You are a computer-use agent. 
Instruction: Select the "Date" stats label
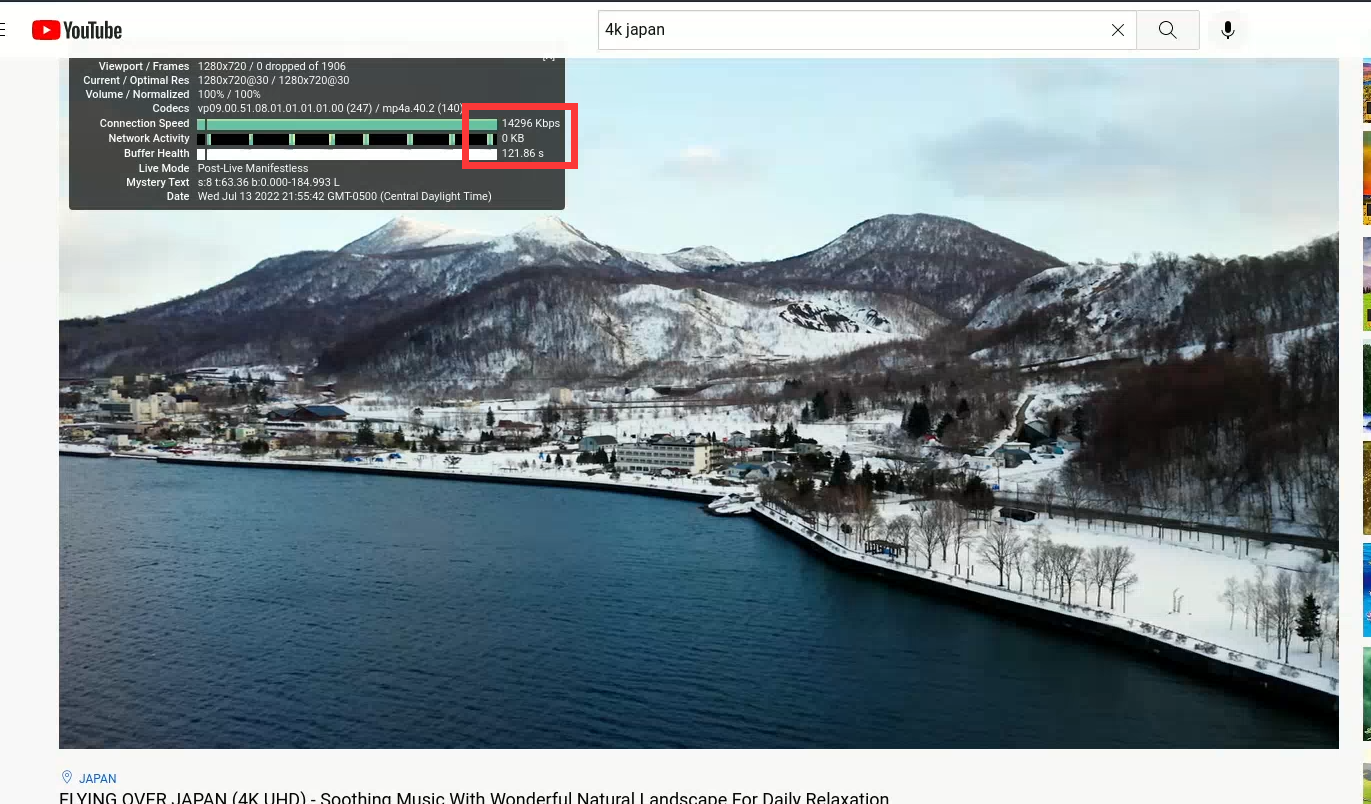coord(178,196)
